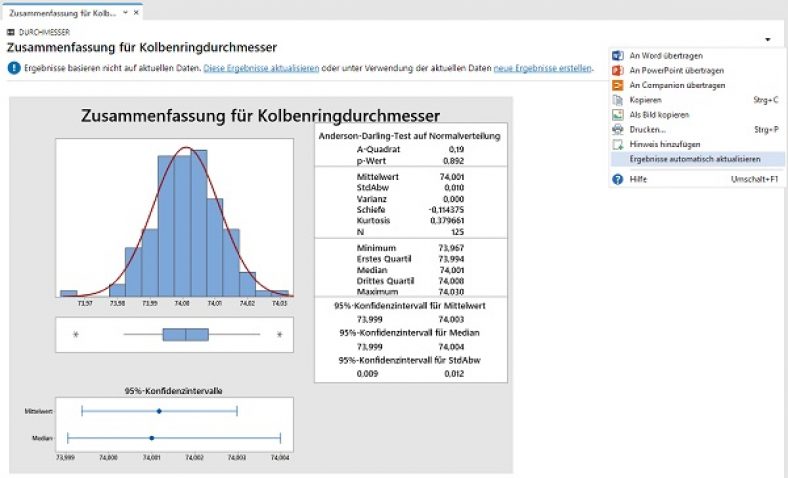Click the Word icon in the context menu

click(x=617, y=56)
